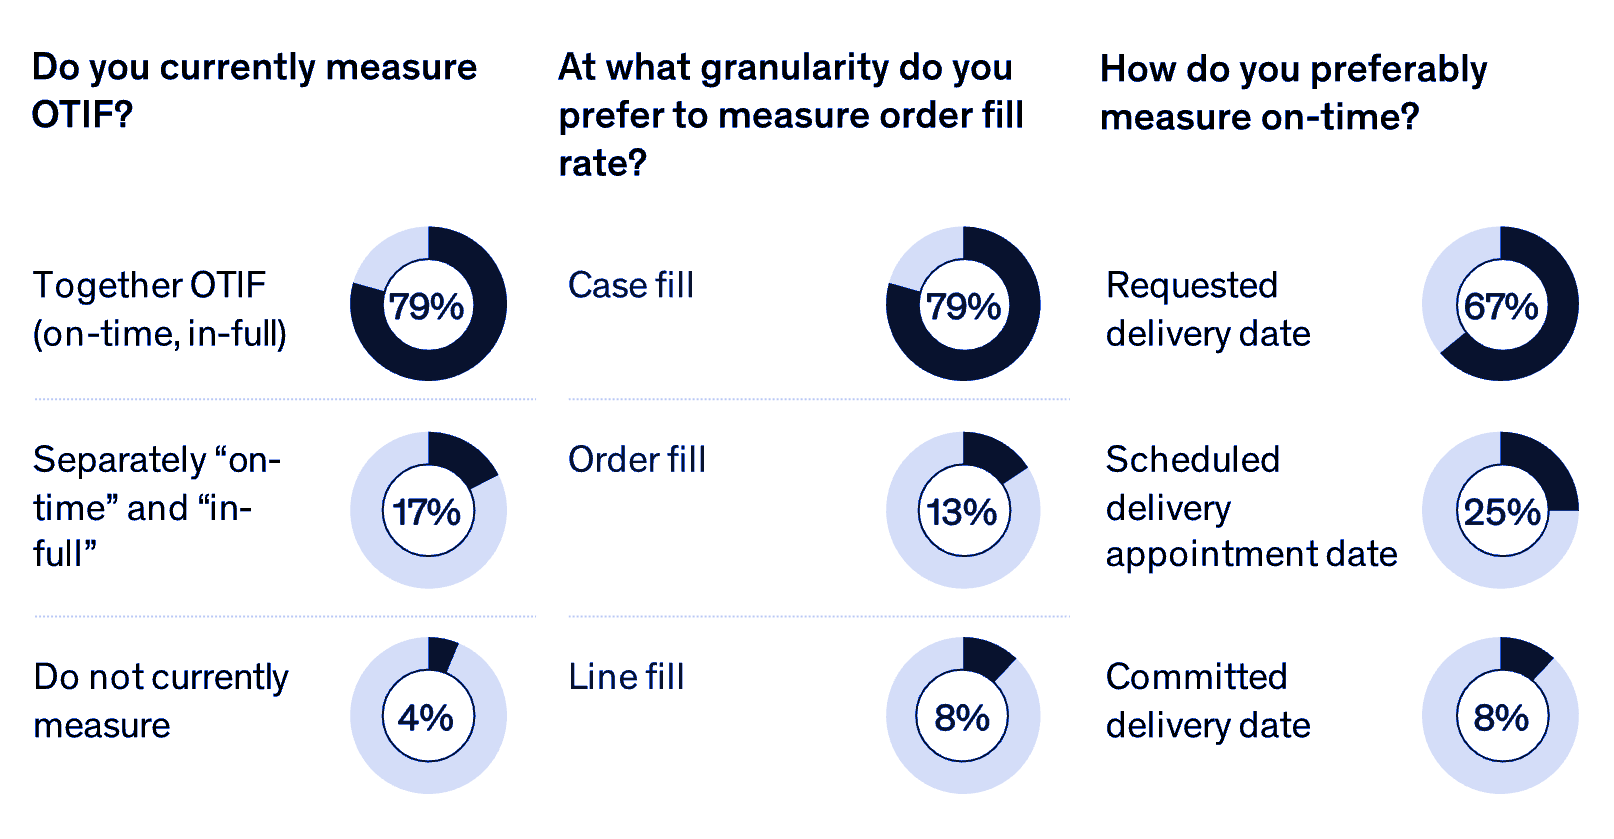
Task: Click the "Requested delivery date" label
Action: coord(1208,309)
